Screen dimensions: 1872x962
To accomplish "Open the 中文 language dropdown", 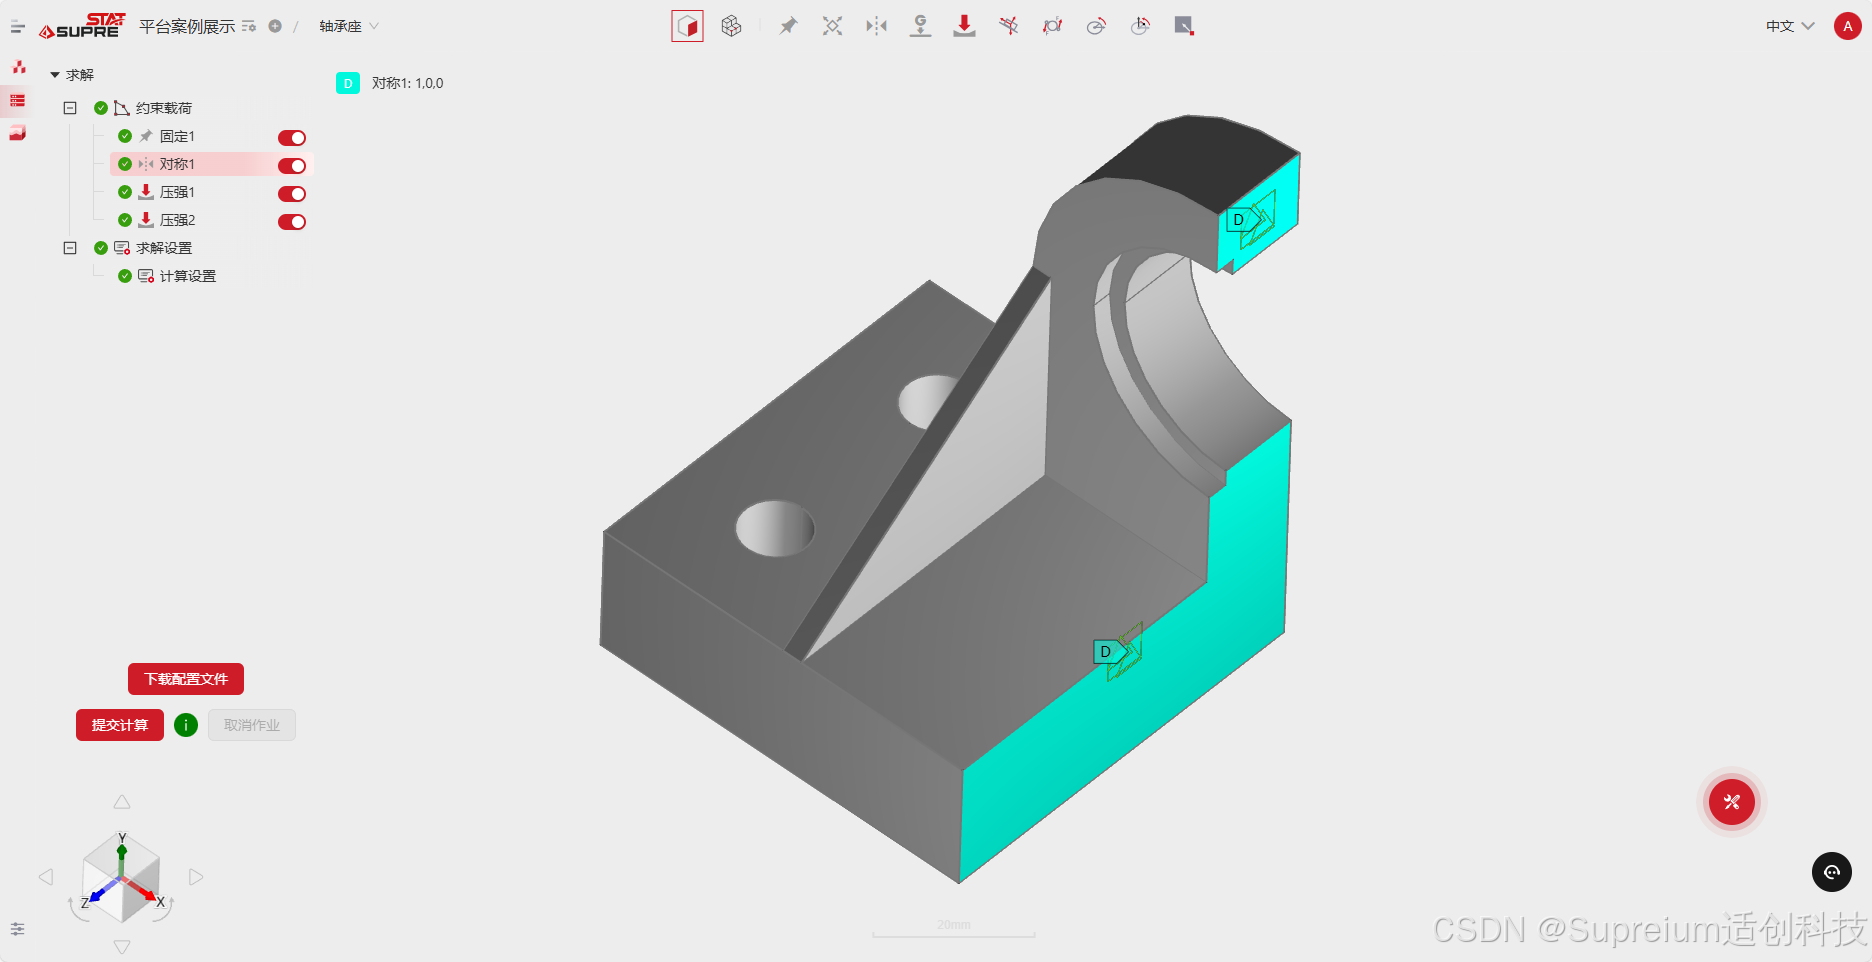I will 1790,26.
